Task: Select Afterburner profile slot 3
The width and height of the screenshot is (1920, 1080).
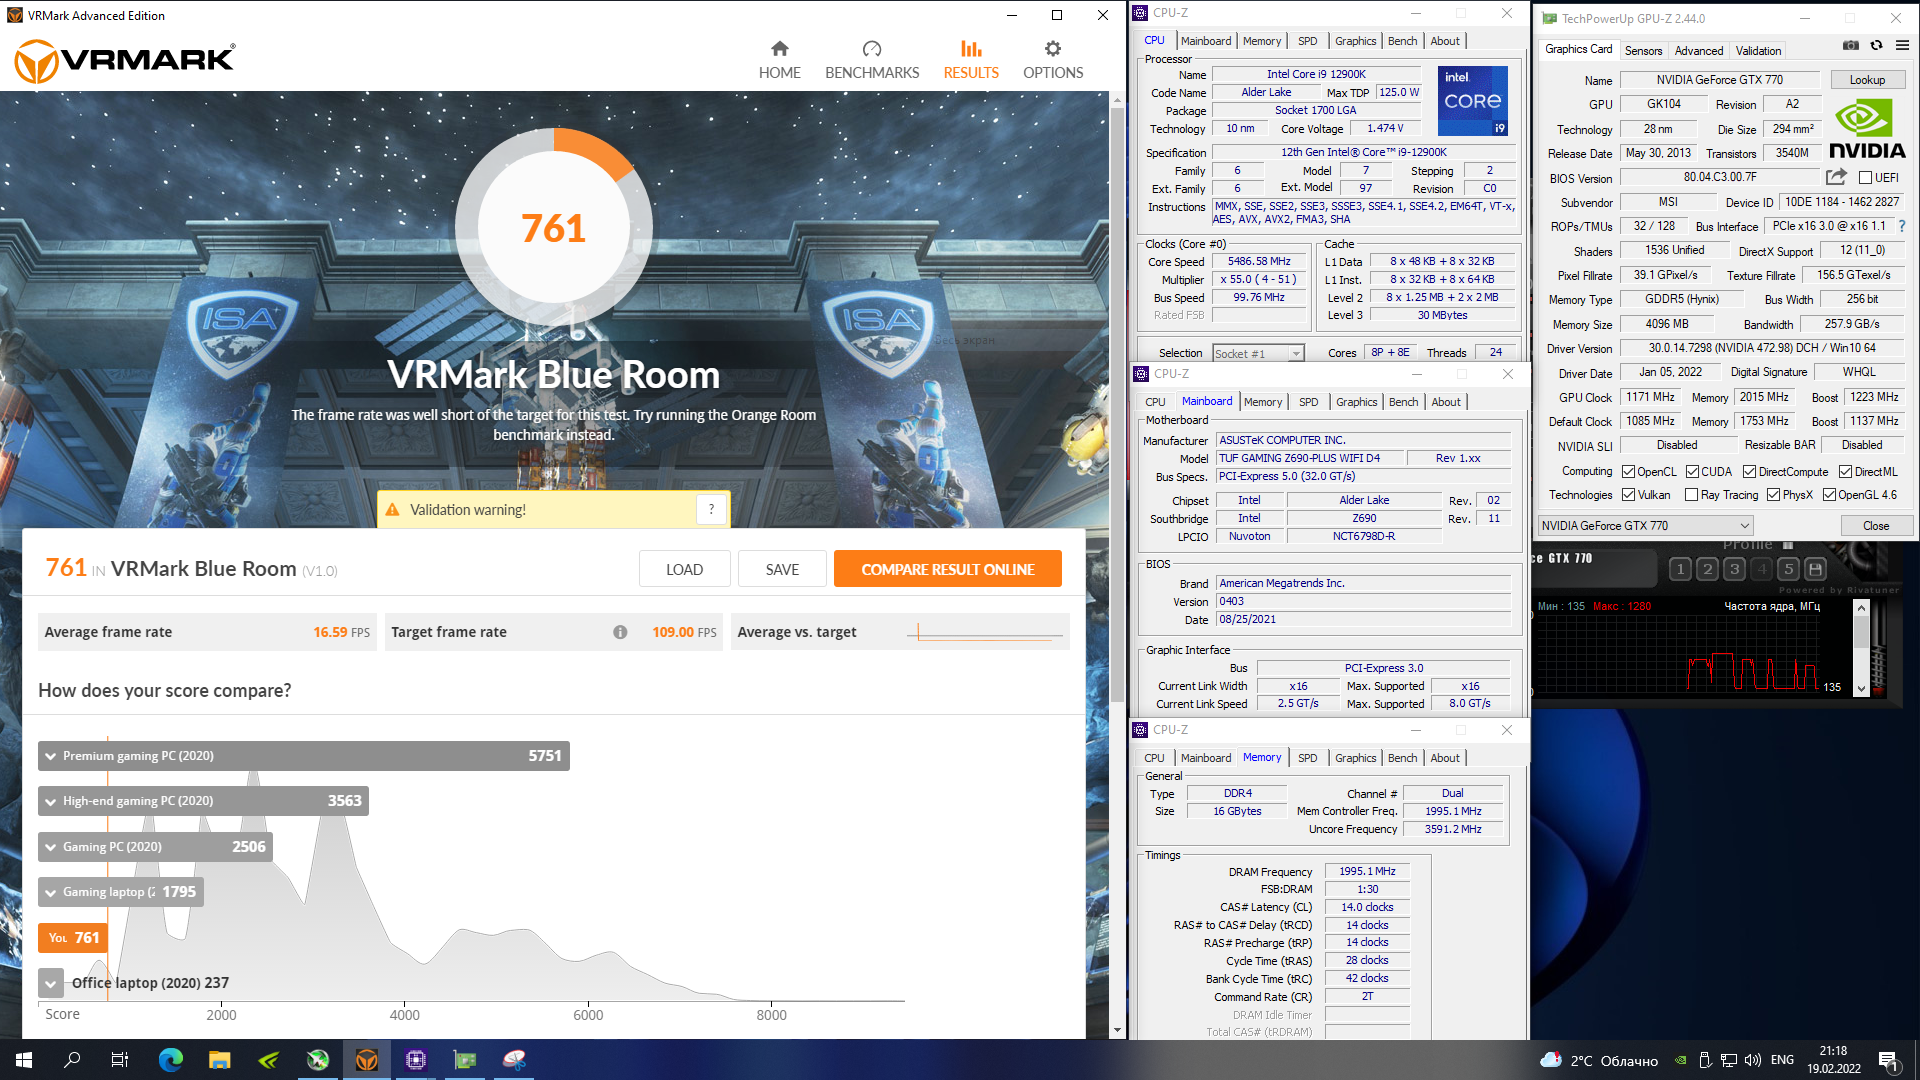Action: tap(1734, 569)
